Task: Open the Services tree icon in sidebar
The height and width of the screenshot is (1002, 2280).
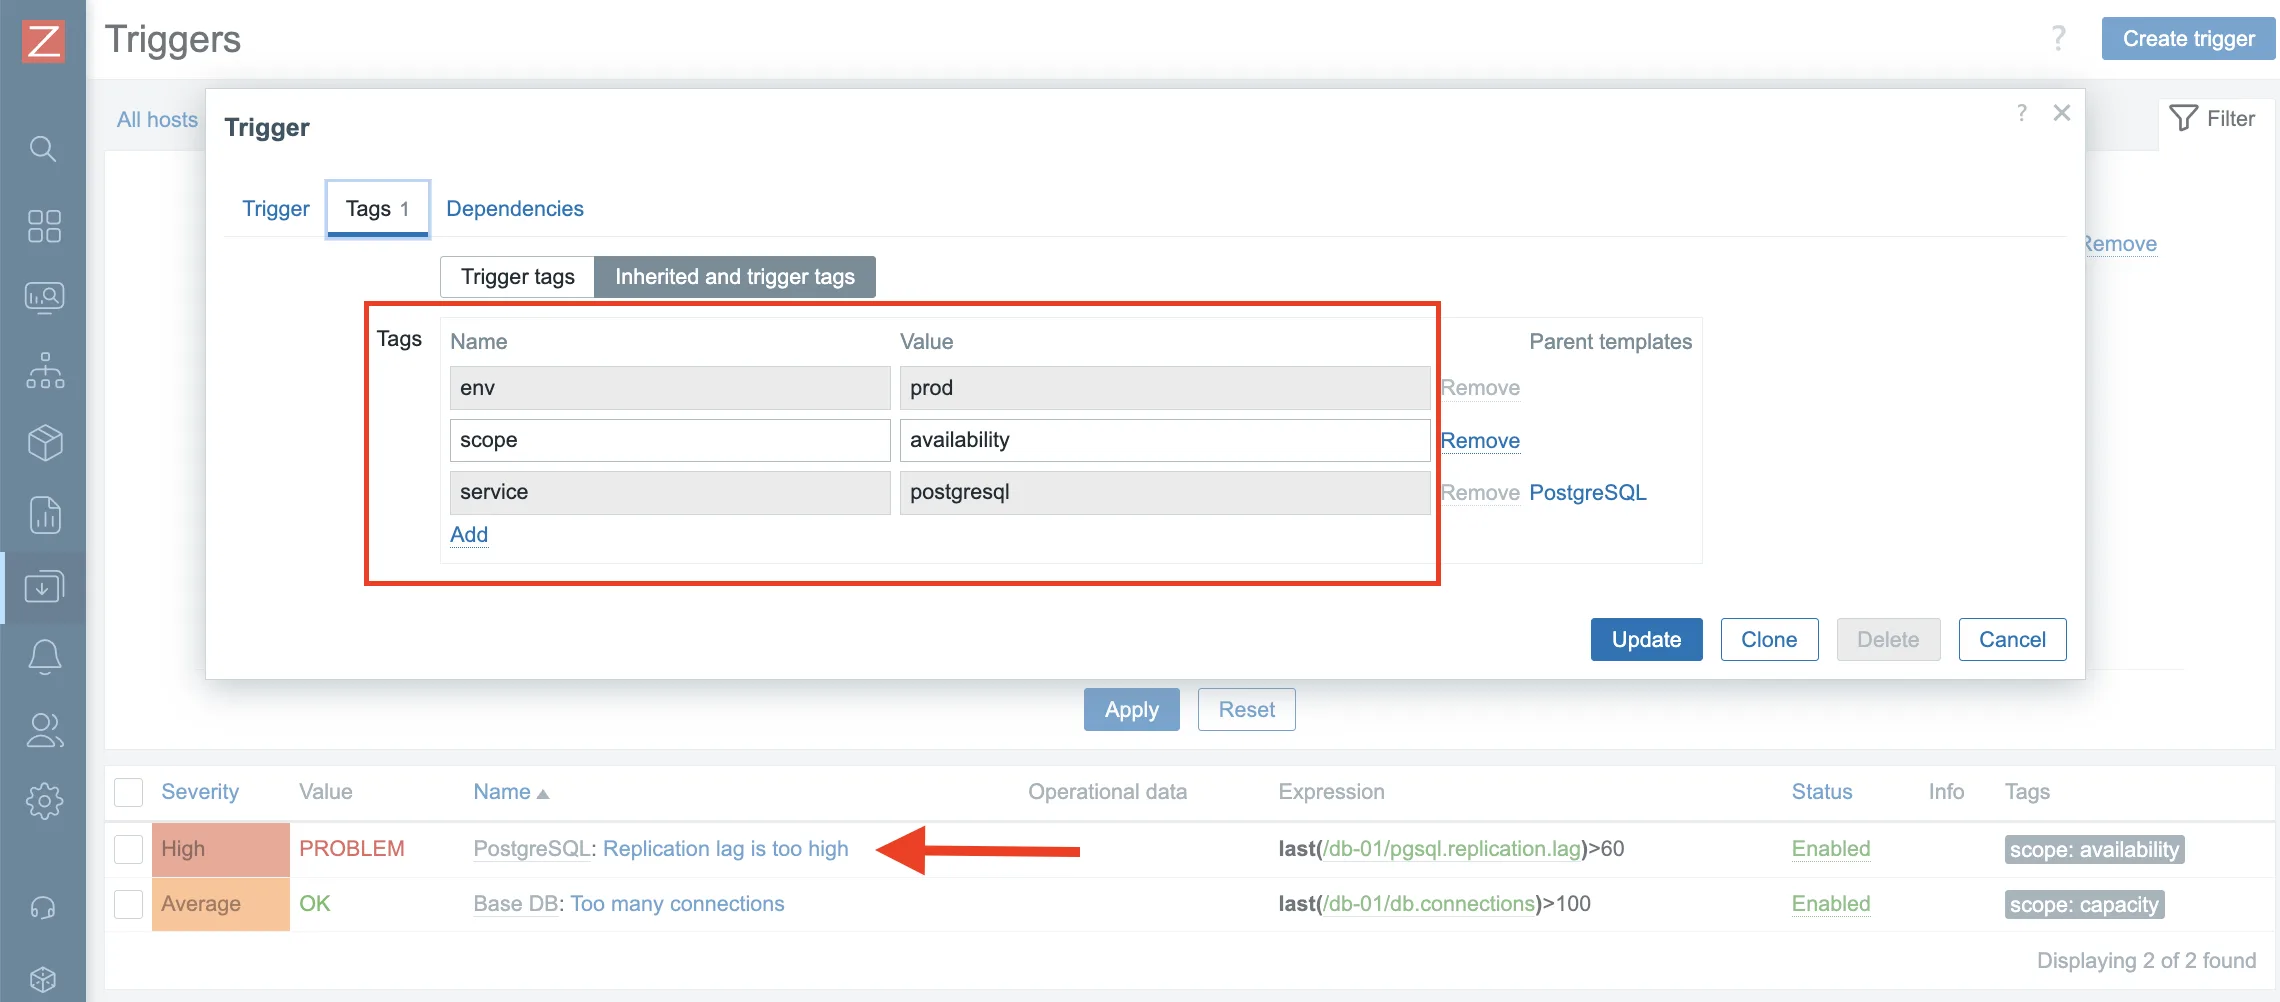Action: [44, 370]
